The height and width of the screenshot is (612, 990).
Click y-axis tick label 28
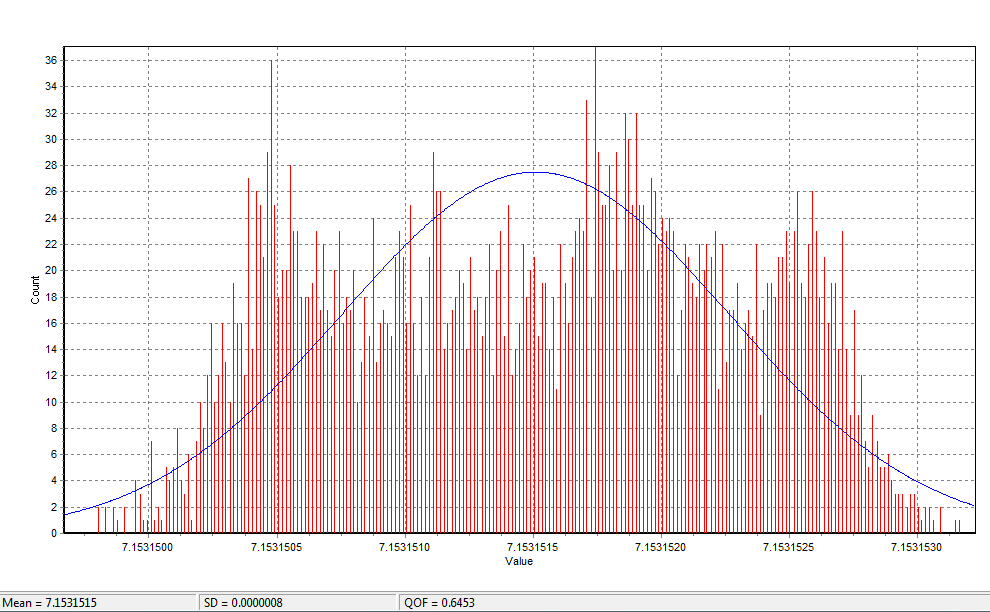click(51, 165)
